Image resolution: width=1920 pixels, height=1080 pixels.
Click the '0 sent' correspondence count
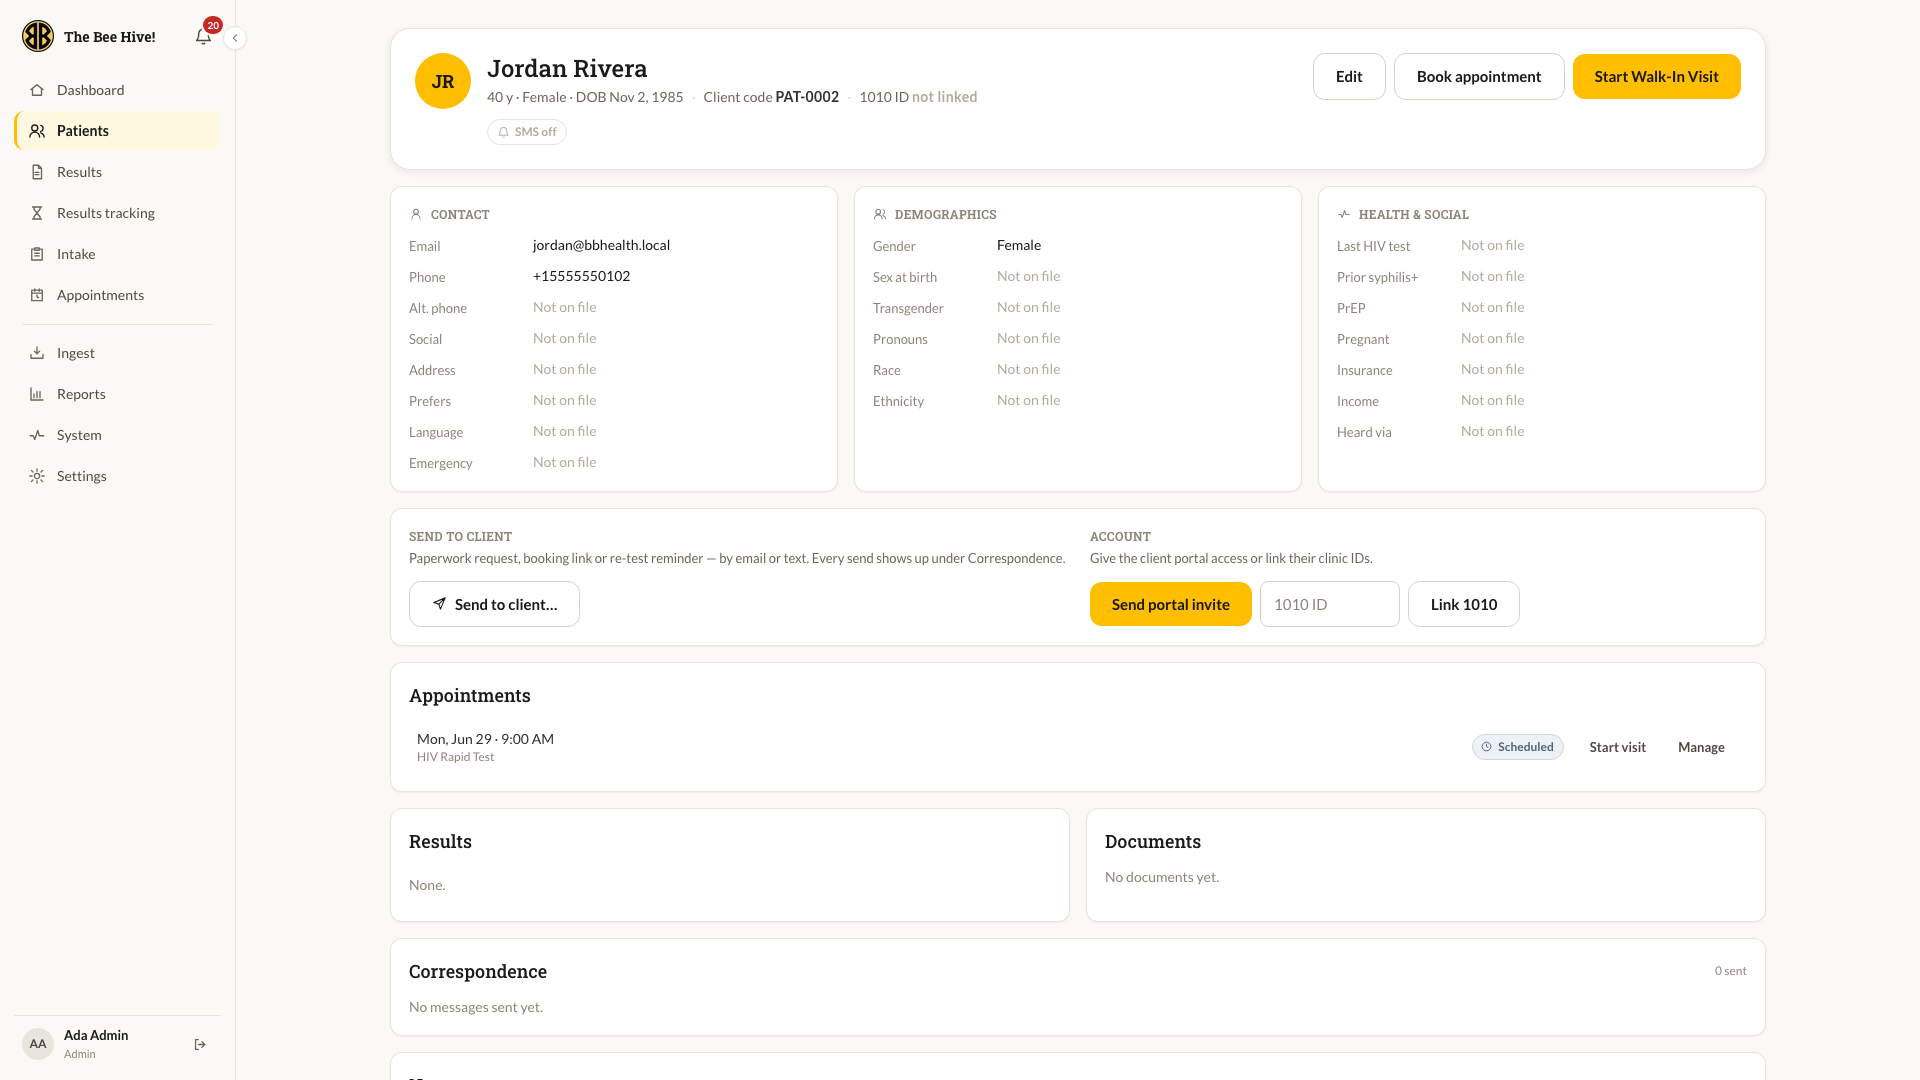coord(1730,971)
